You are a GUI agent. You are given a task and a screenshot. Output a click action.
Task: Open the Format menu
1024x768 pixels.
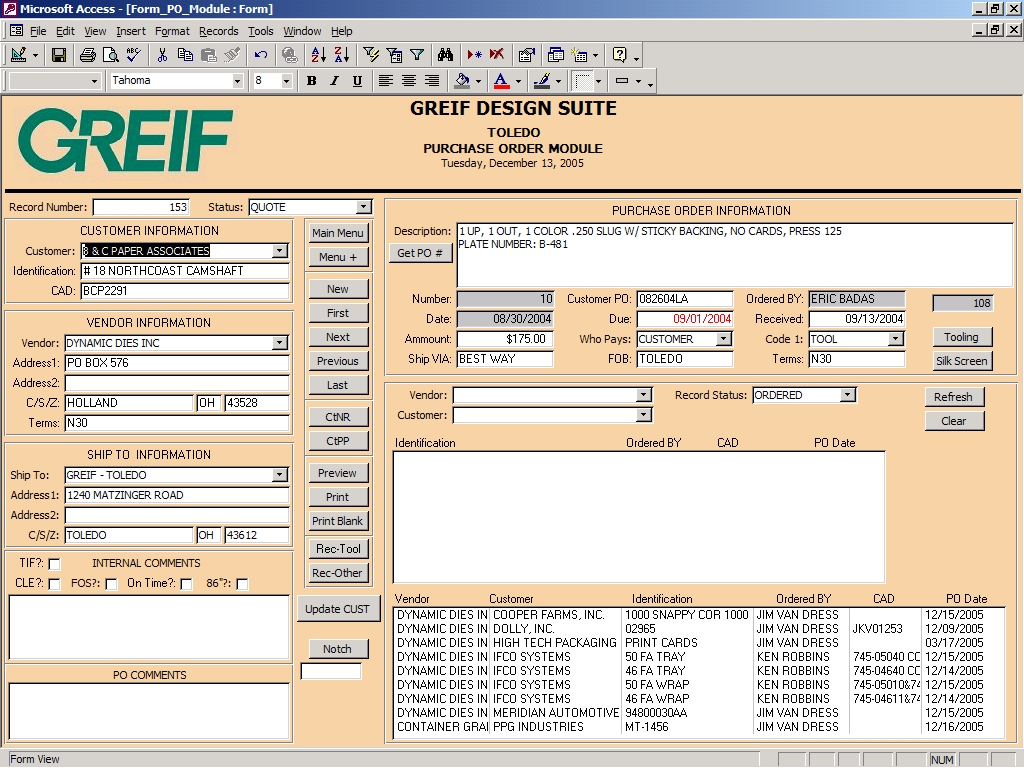click(x=172, y=31)
